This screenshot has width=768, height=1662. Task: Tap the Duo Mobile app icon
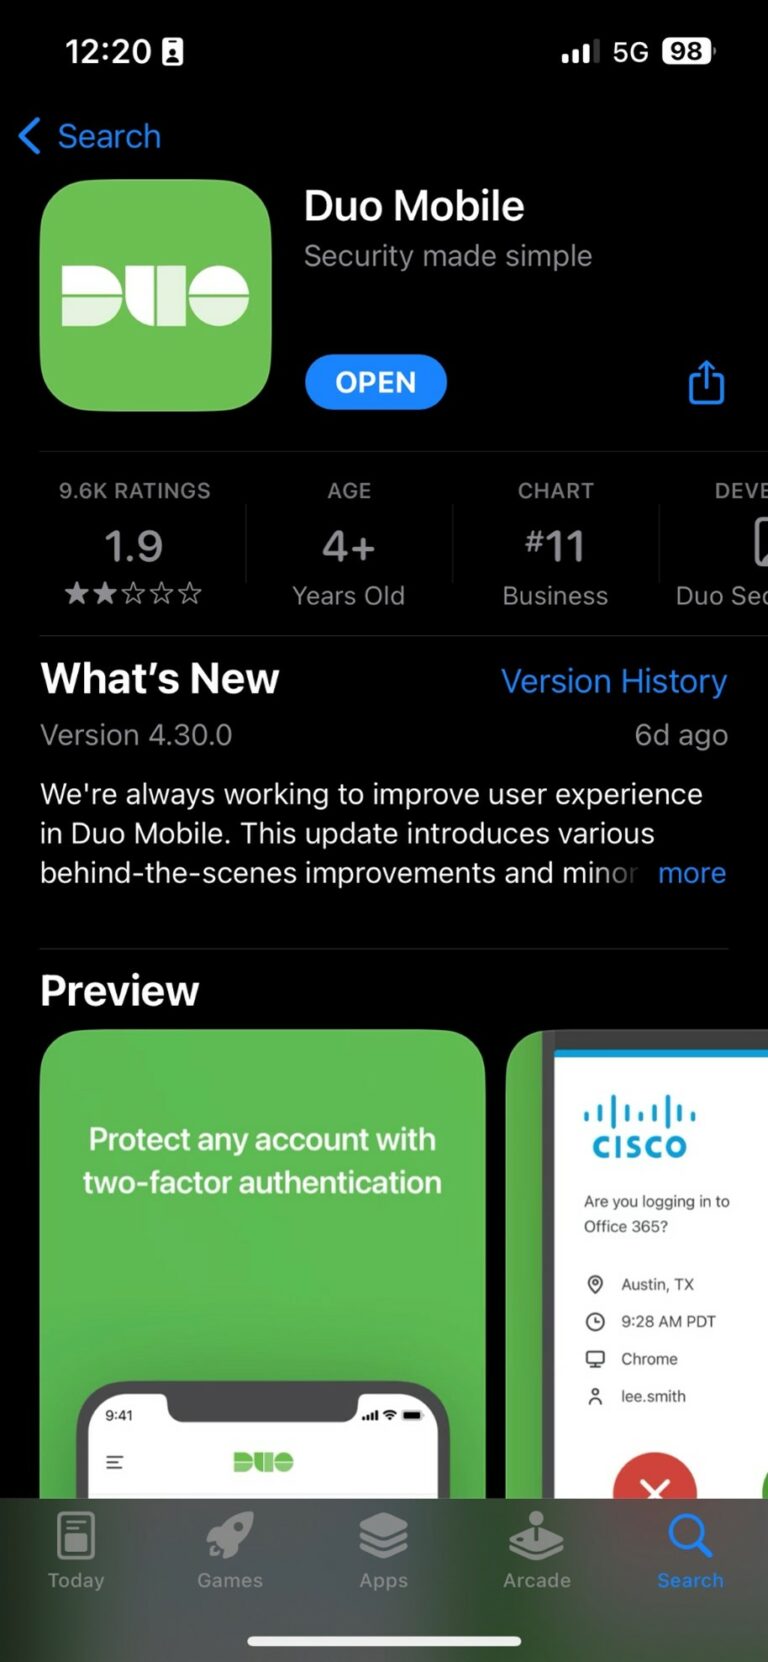click(x=155, y=295)
